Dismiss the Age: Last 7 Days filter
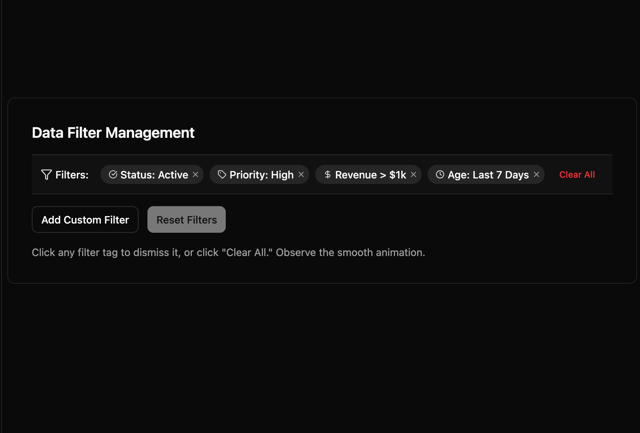Screen dimensions: 640x433 (x=536, y=175)
